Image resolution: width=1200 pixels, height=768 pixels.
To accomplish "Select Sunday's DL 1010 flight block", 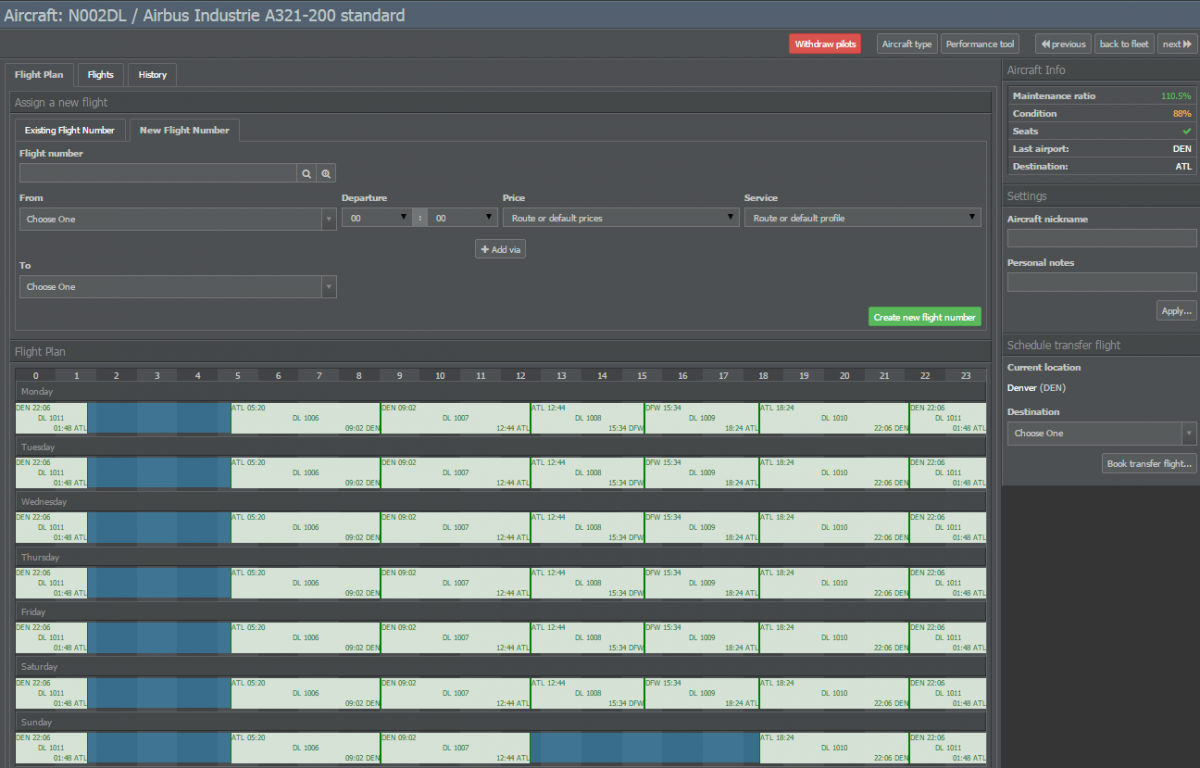I will coord(834,748).
